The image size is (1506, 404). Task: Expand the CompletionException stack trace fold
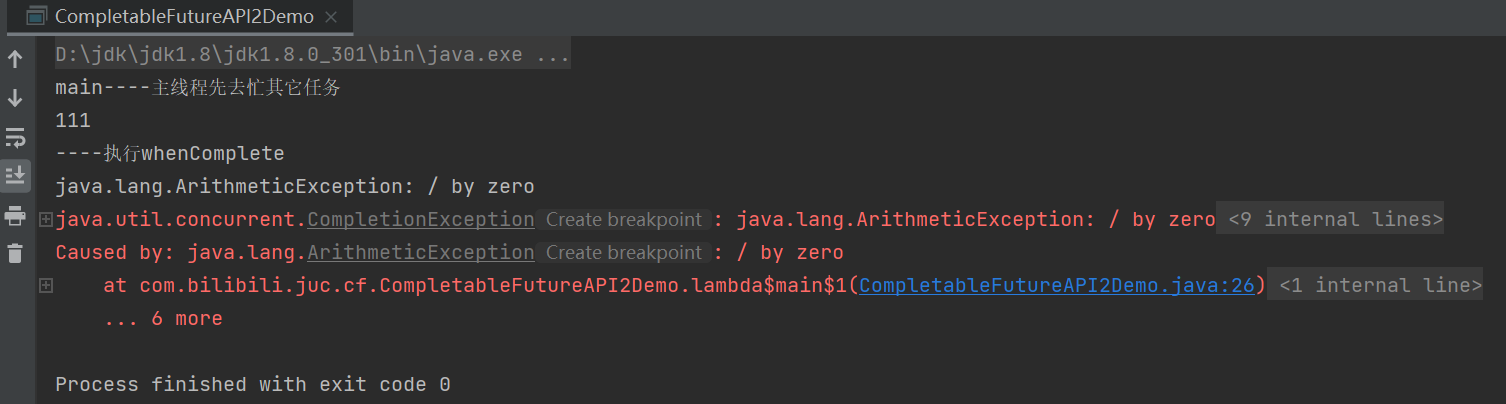click(45, 220)
